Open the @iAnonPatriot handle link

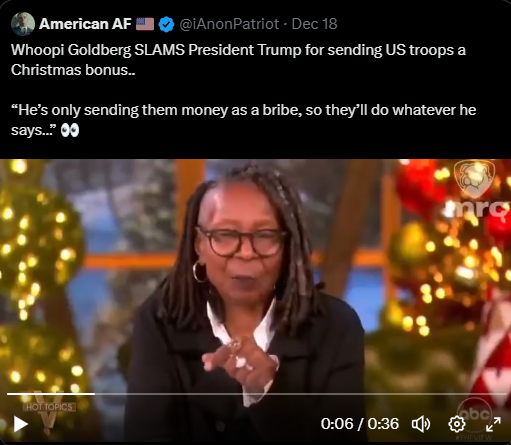point(229,24)
